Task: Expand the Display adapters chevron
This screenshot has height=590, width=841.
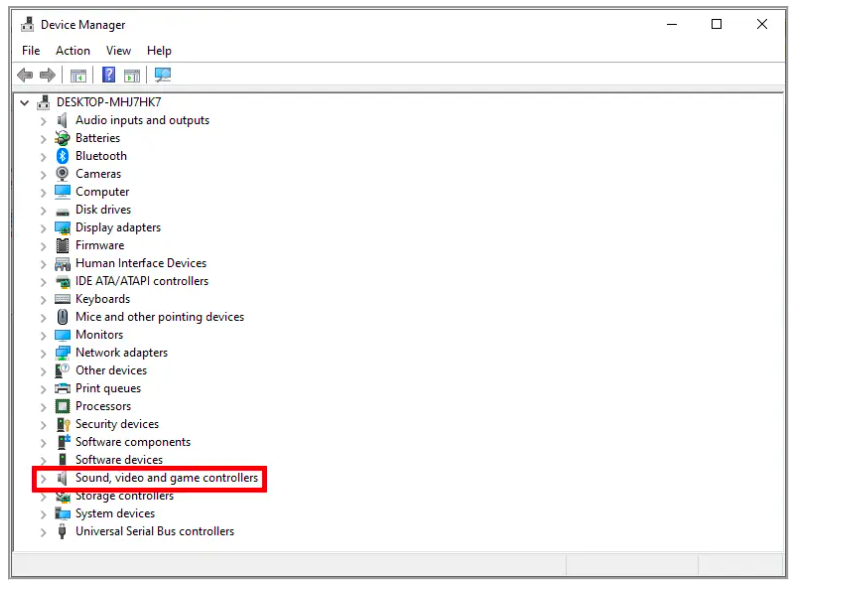Action: [43, 228]
